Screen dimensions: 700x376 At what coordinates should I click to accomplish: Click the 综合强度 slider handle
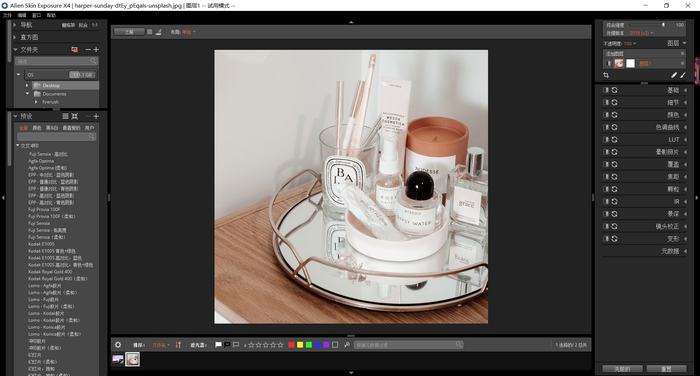tap(663, 25)
